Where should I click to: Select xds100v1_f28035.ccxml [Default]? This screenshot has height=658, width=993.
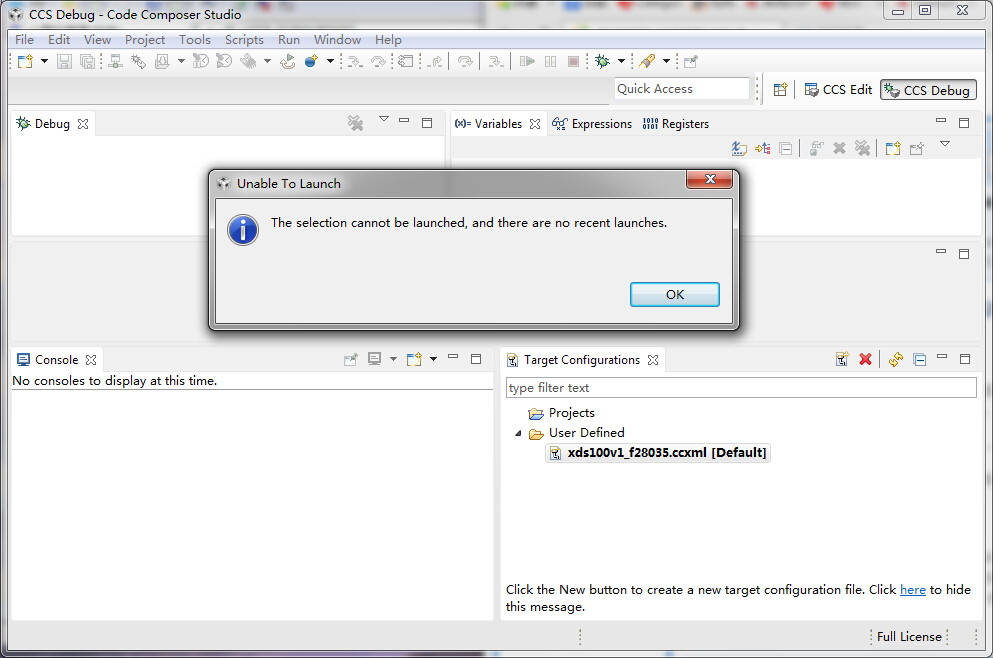[x=658, y=453]
